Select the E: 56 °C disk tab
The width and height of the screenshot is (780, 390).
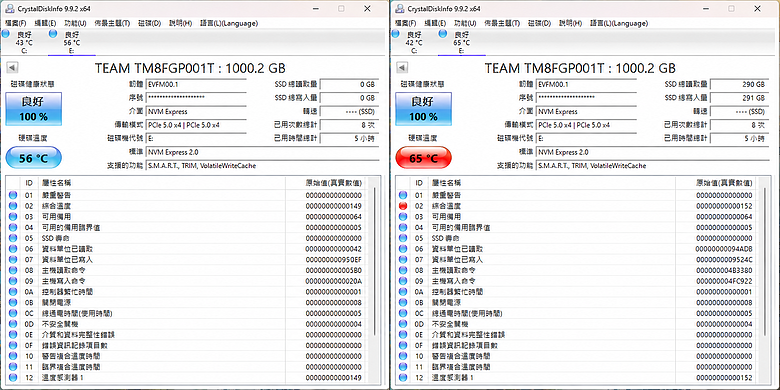[71, 42]
